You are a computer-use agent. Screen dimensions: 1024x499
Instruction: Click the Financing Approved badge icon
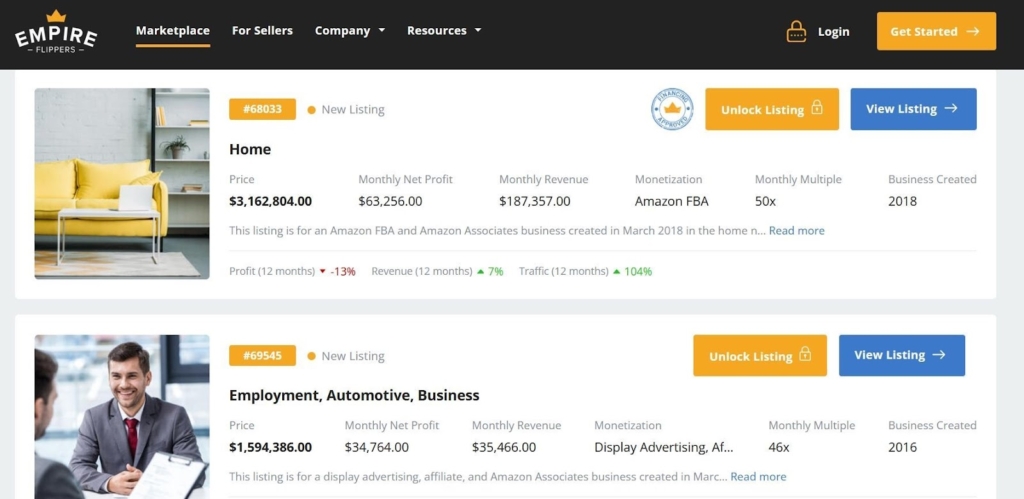[672, 109]
